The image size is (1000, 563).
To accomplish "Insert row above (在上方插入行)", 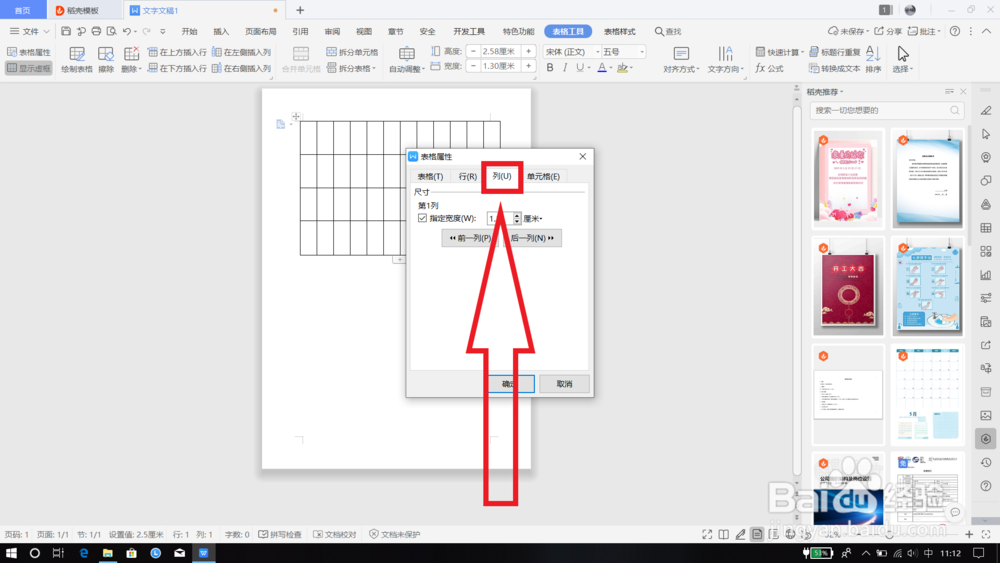I will [x=177, y=52].
